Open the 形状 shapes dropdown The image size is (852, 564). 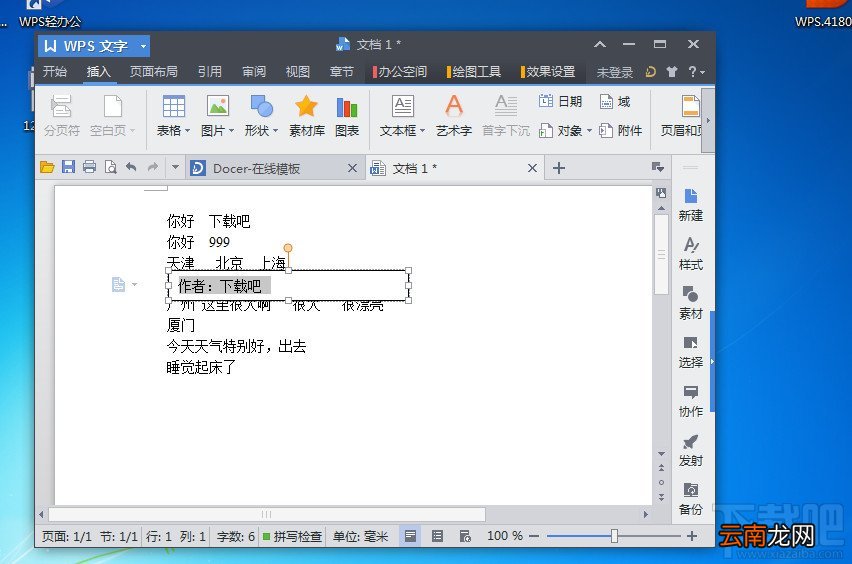click(261, 115)
